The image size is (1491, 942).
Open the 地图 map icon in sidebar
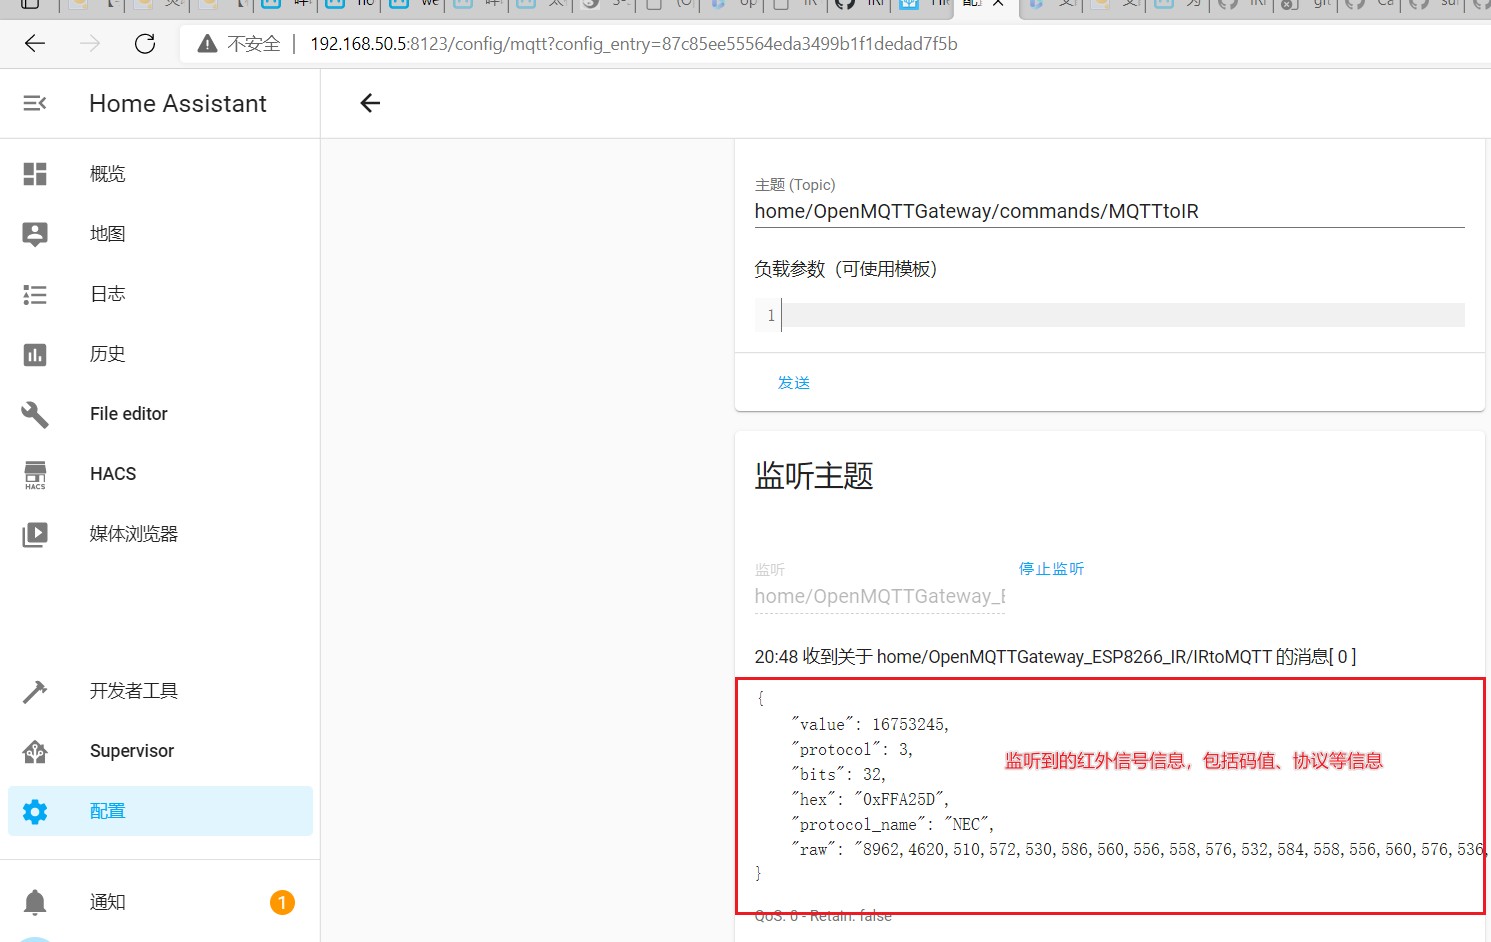34,233
